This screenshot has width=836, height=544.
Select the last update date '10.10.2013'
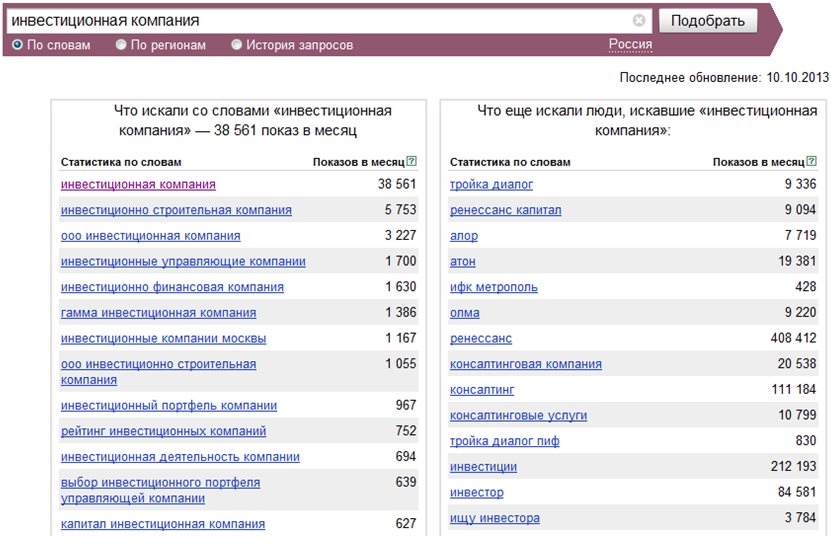tap(798, 77)
